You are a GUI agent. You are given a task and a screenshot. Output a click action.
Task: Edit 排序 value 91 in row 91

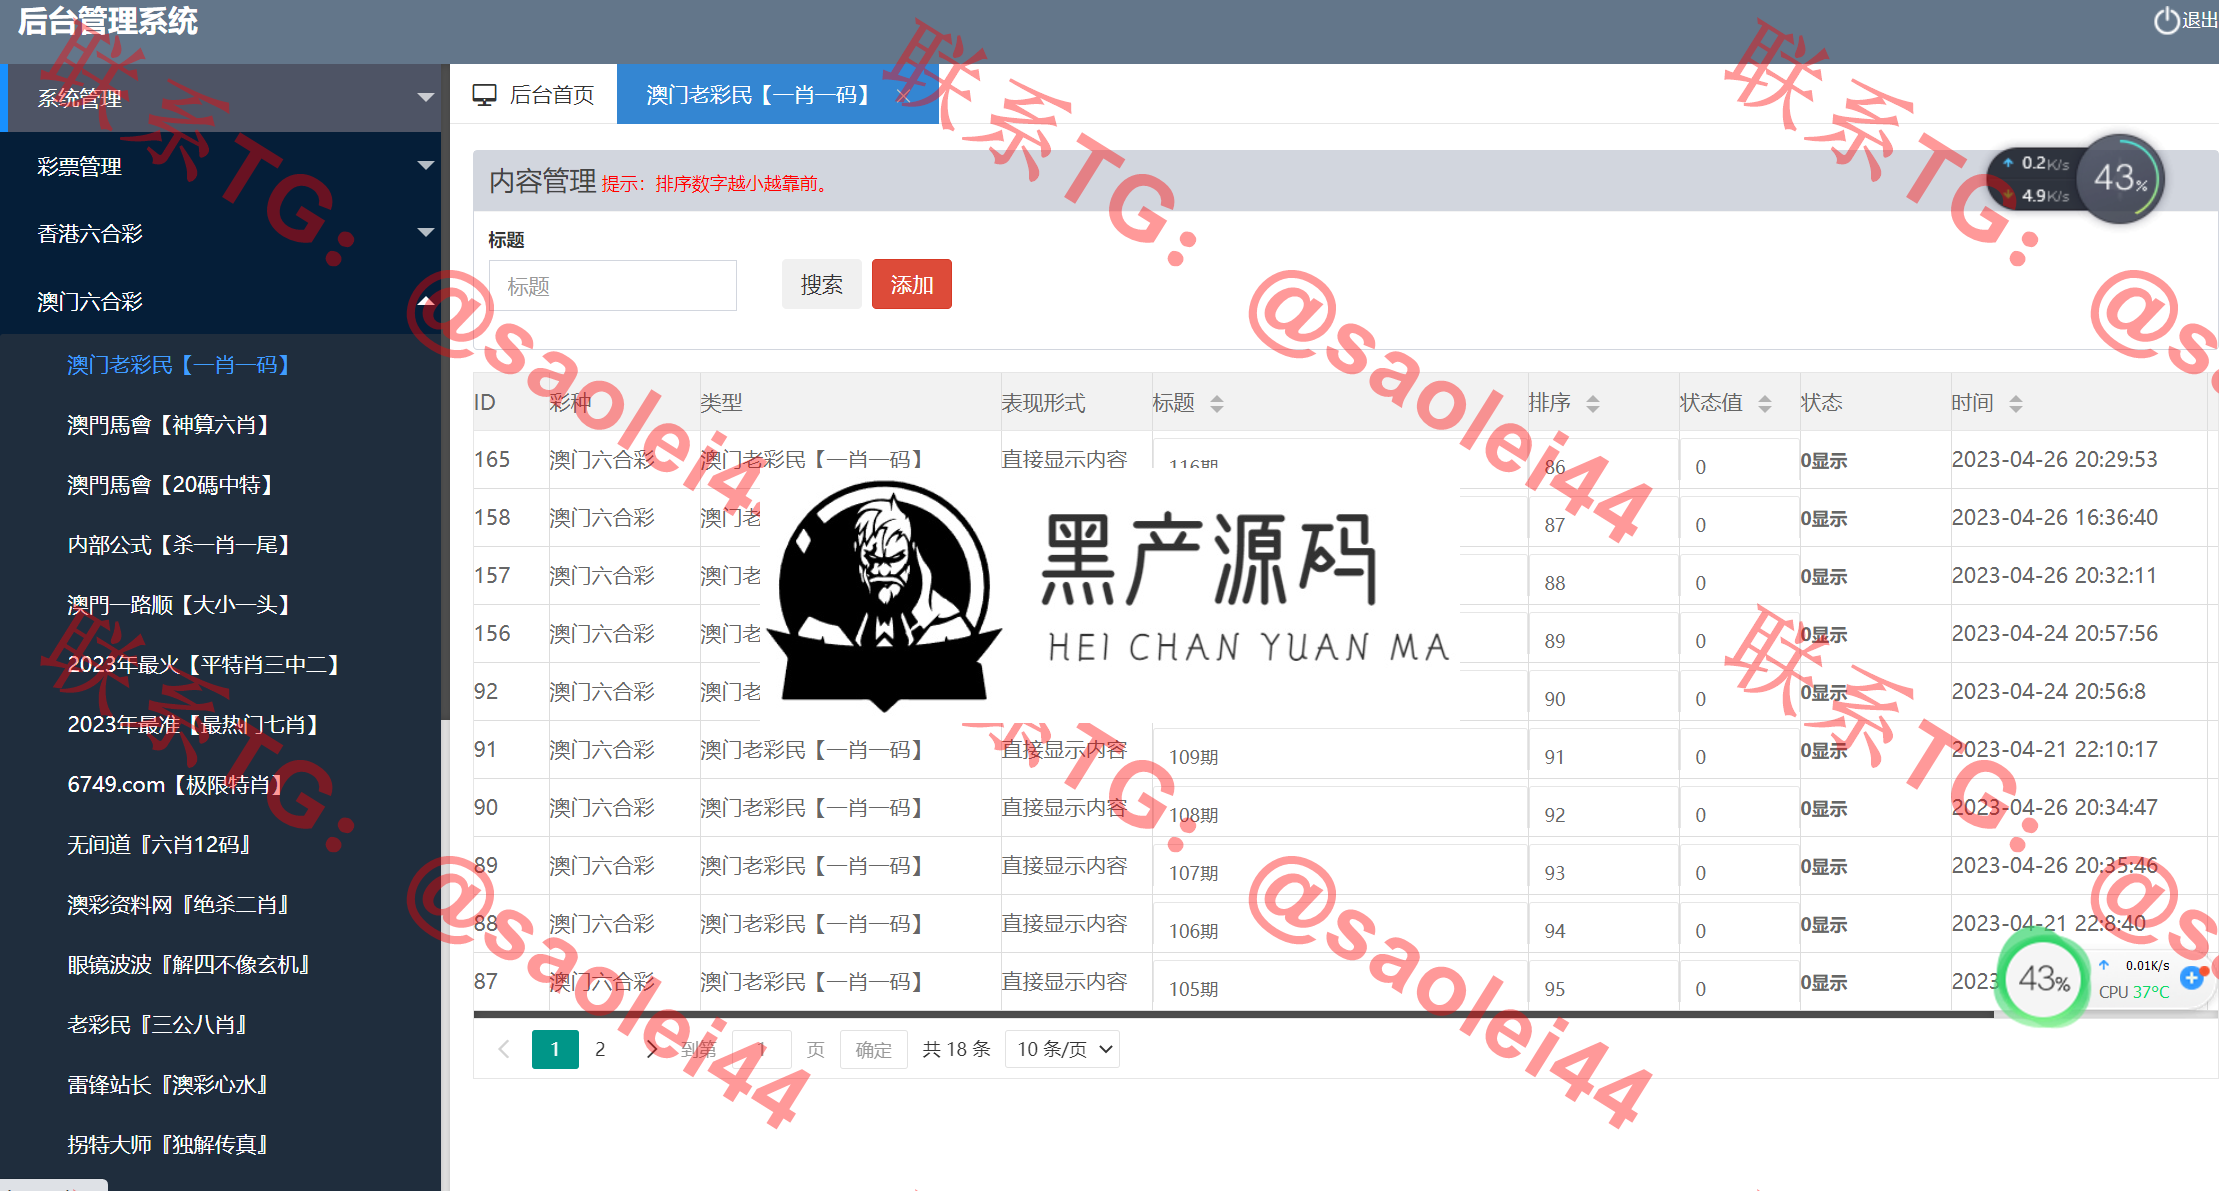[1602, 756]
